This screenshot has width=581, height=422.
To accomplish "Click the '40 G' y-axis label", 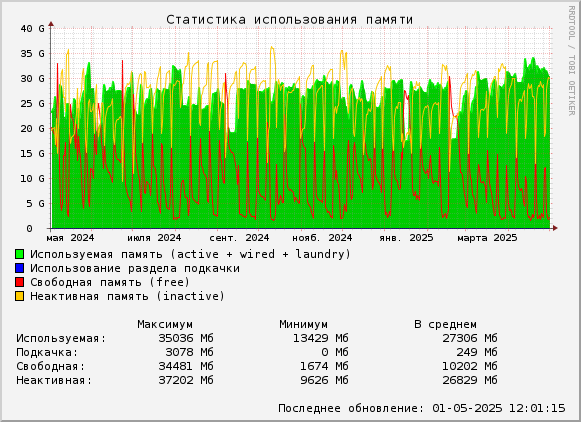I will click(x=33, y=29).
